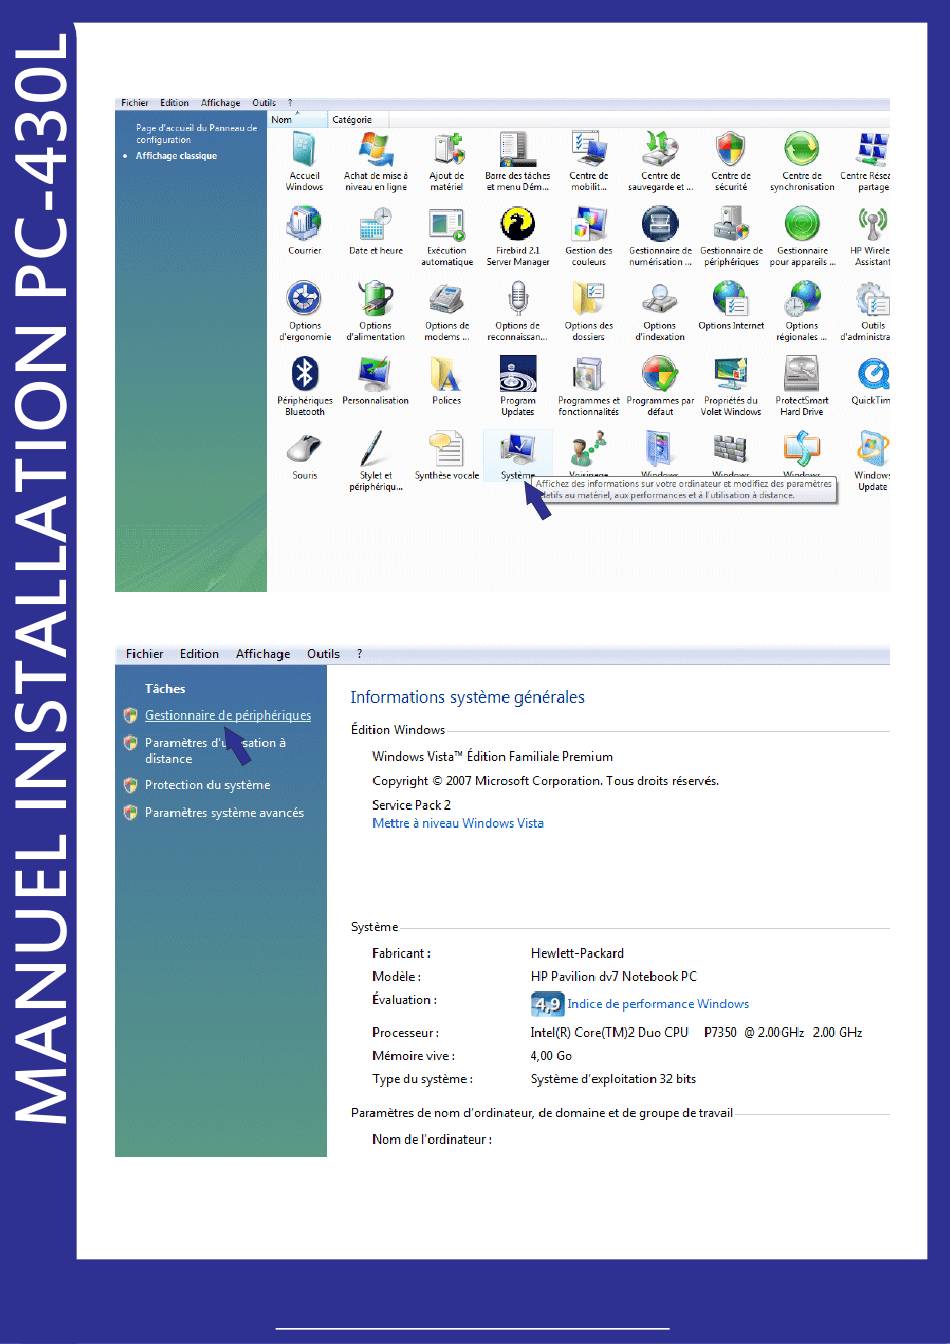Open the Options d'ergonomie icon
The image size is (950, 1344).
305,300
